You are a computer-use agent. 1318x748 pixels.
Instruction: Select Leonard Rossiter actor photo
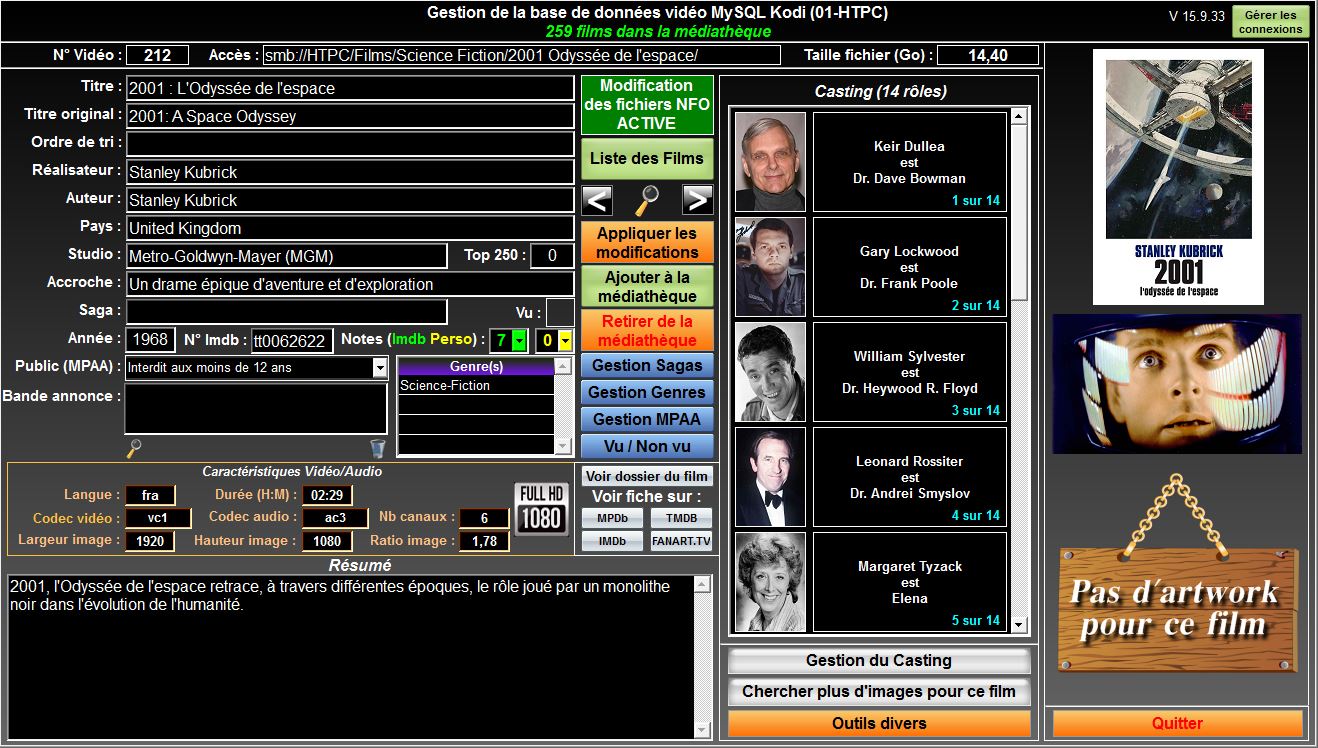[770, 477]
